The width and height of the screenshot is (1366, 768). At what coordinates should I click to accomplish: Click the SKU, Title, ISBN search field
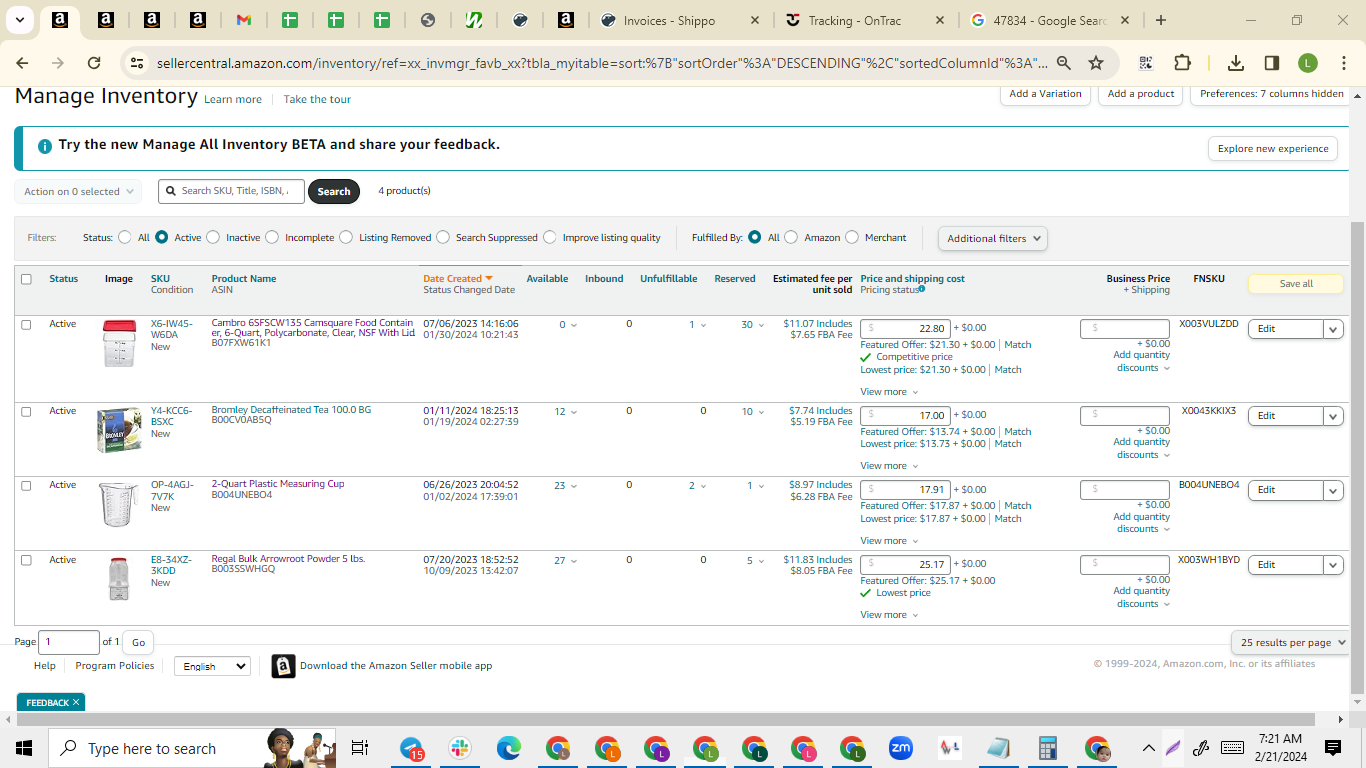coord(231,191)
